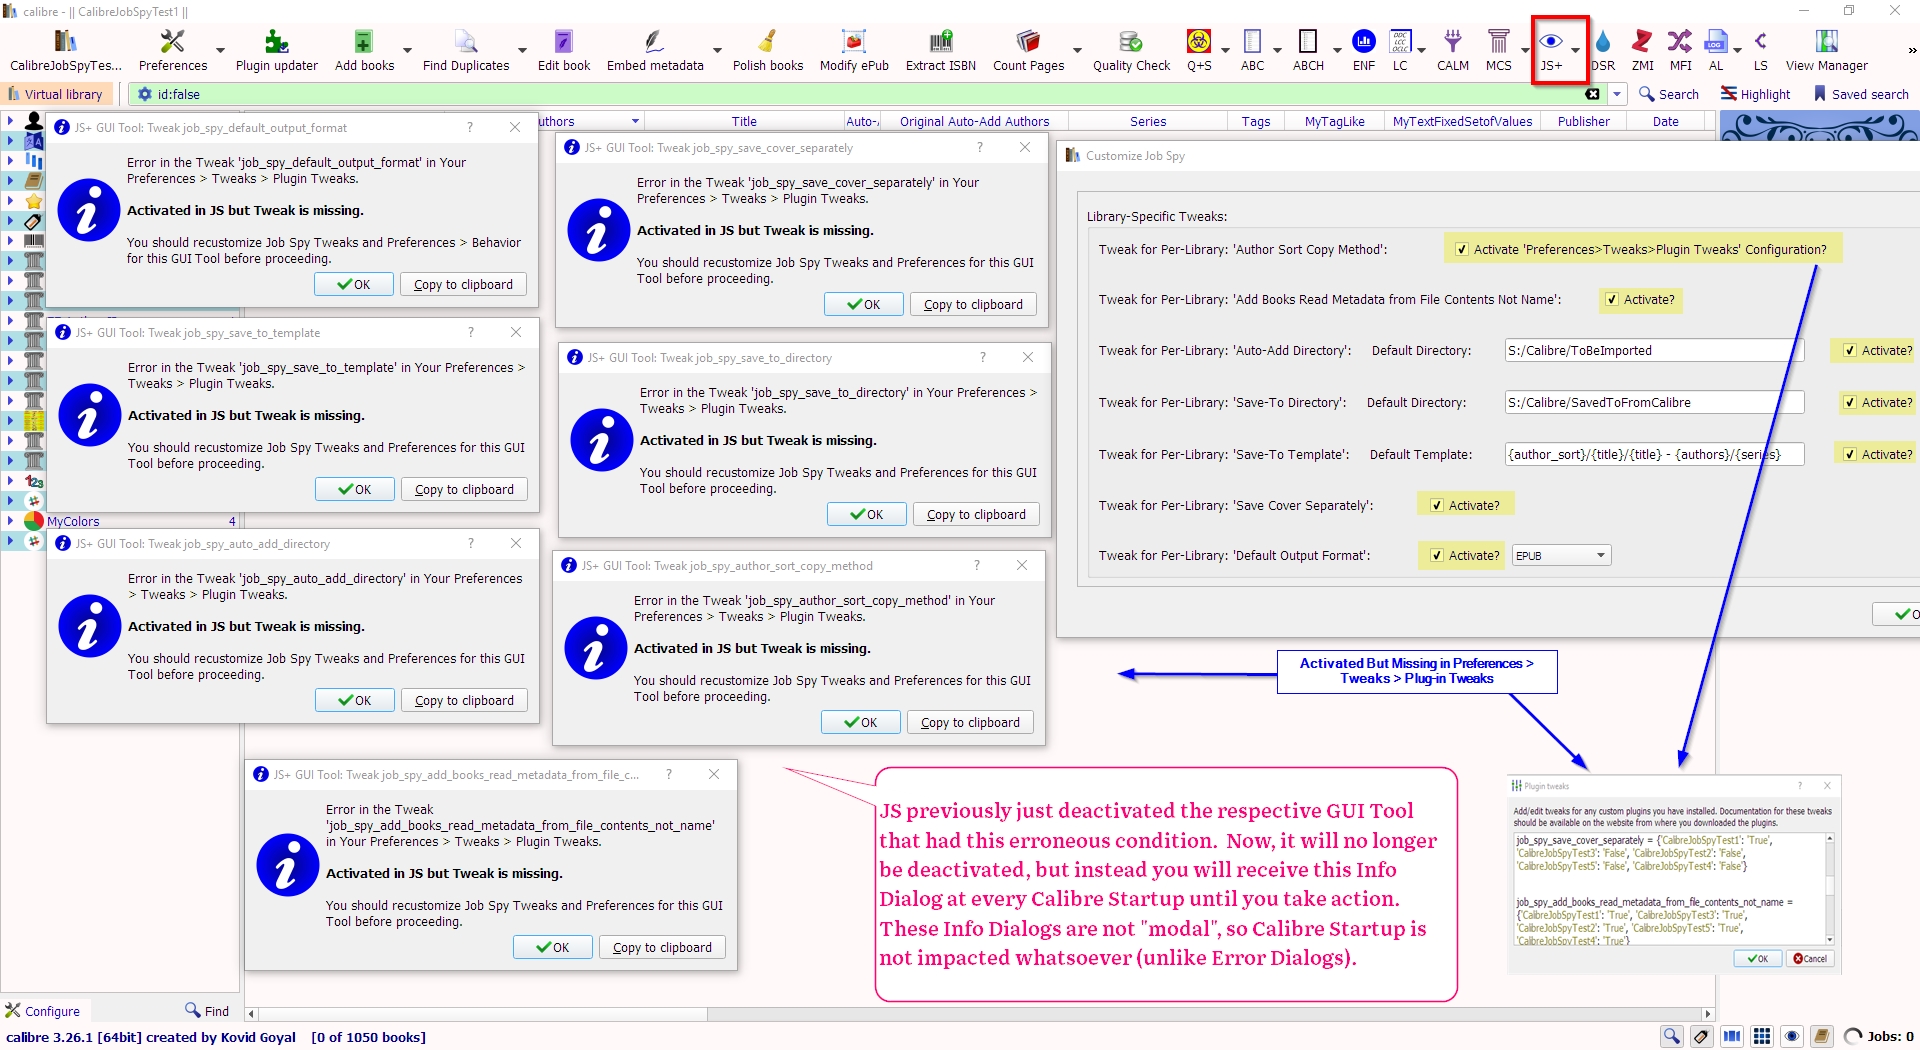The width and height of the screenshot is (1920, 1050).
Task: Click the Add books icon
Action: [x=364, y=50]
